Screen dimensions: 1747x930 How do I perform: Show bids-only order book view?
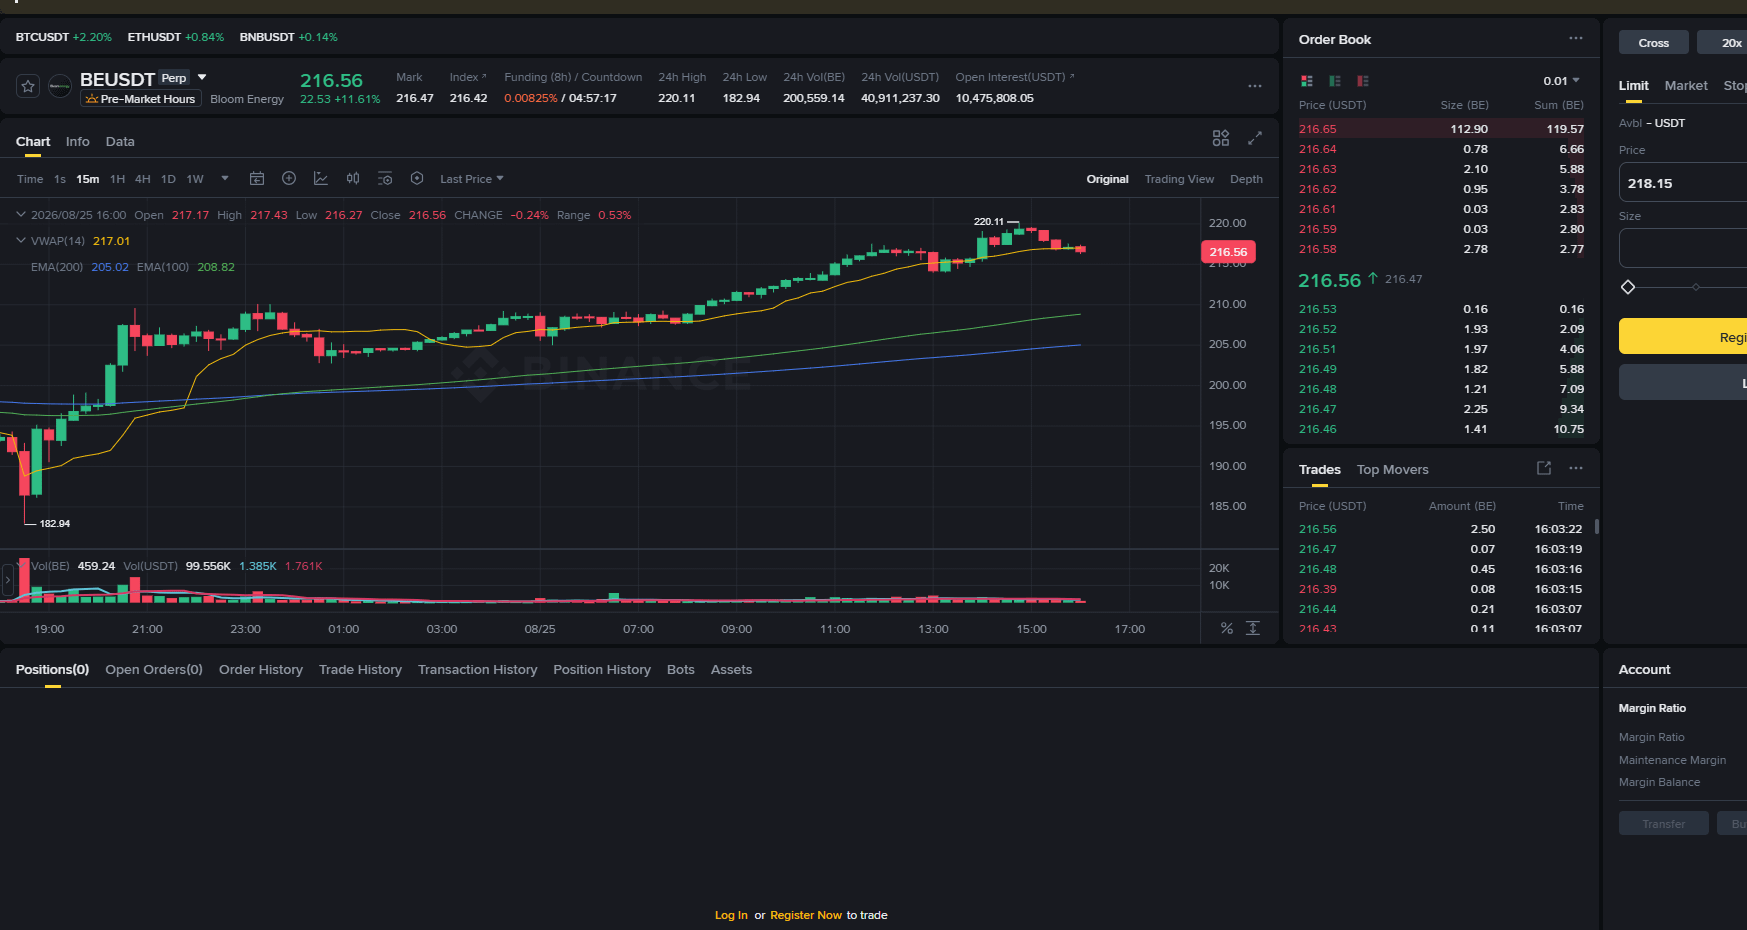point(1334,81)
